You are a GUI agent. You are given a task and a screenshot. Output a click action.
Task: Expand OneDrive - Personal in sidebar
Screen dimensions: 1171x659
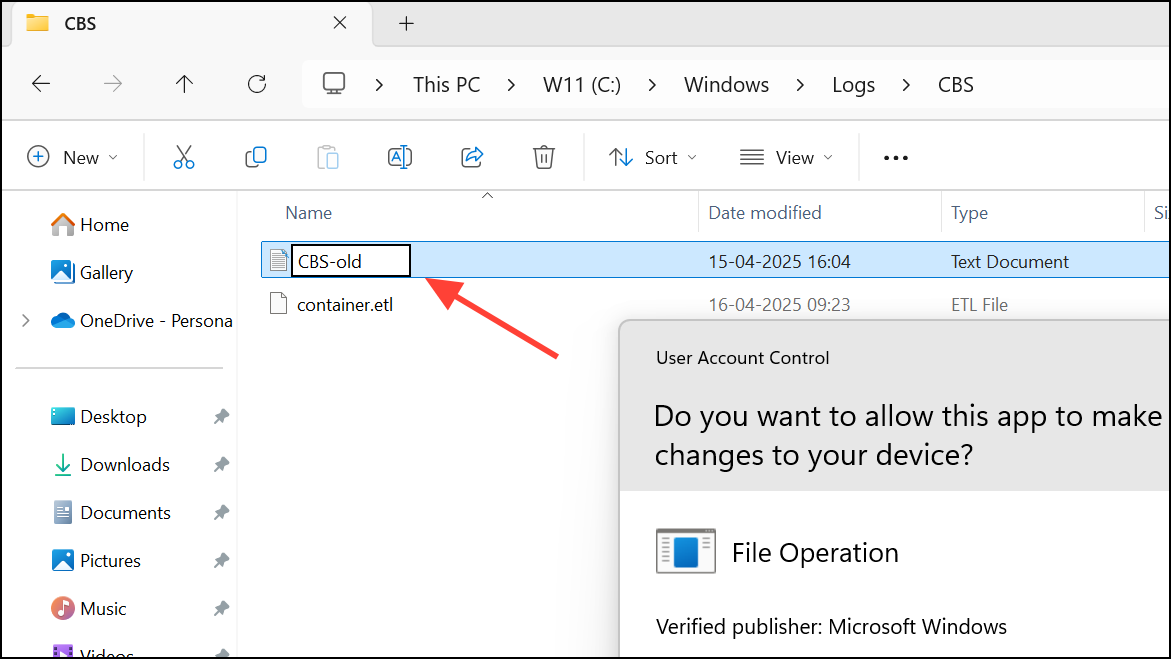25,320
